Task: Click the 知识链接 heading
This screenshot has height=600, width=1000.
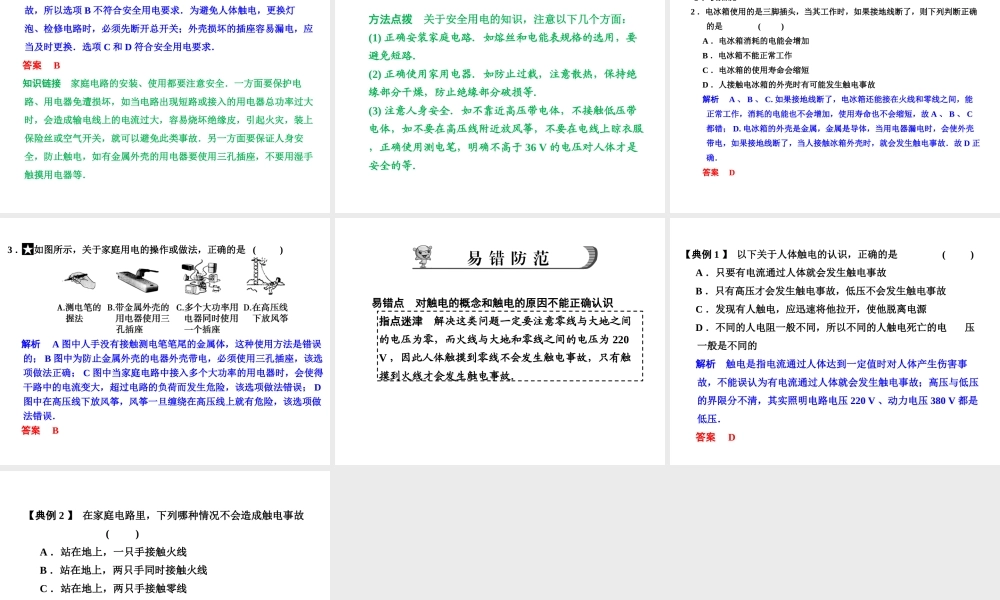Action: coord(42,84)
